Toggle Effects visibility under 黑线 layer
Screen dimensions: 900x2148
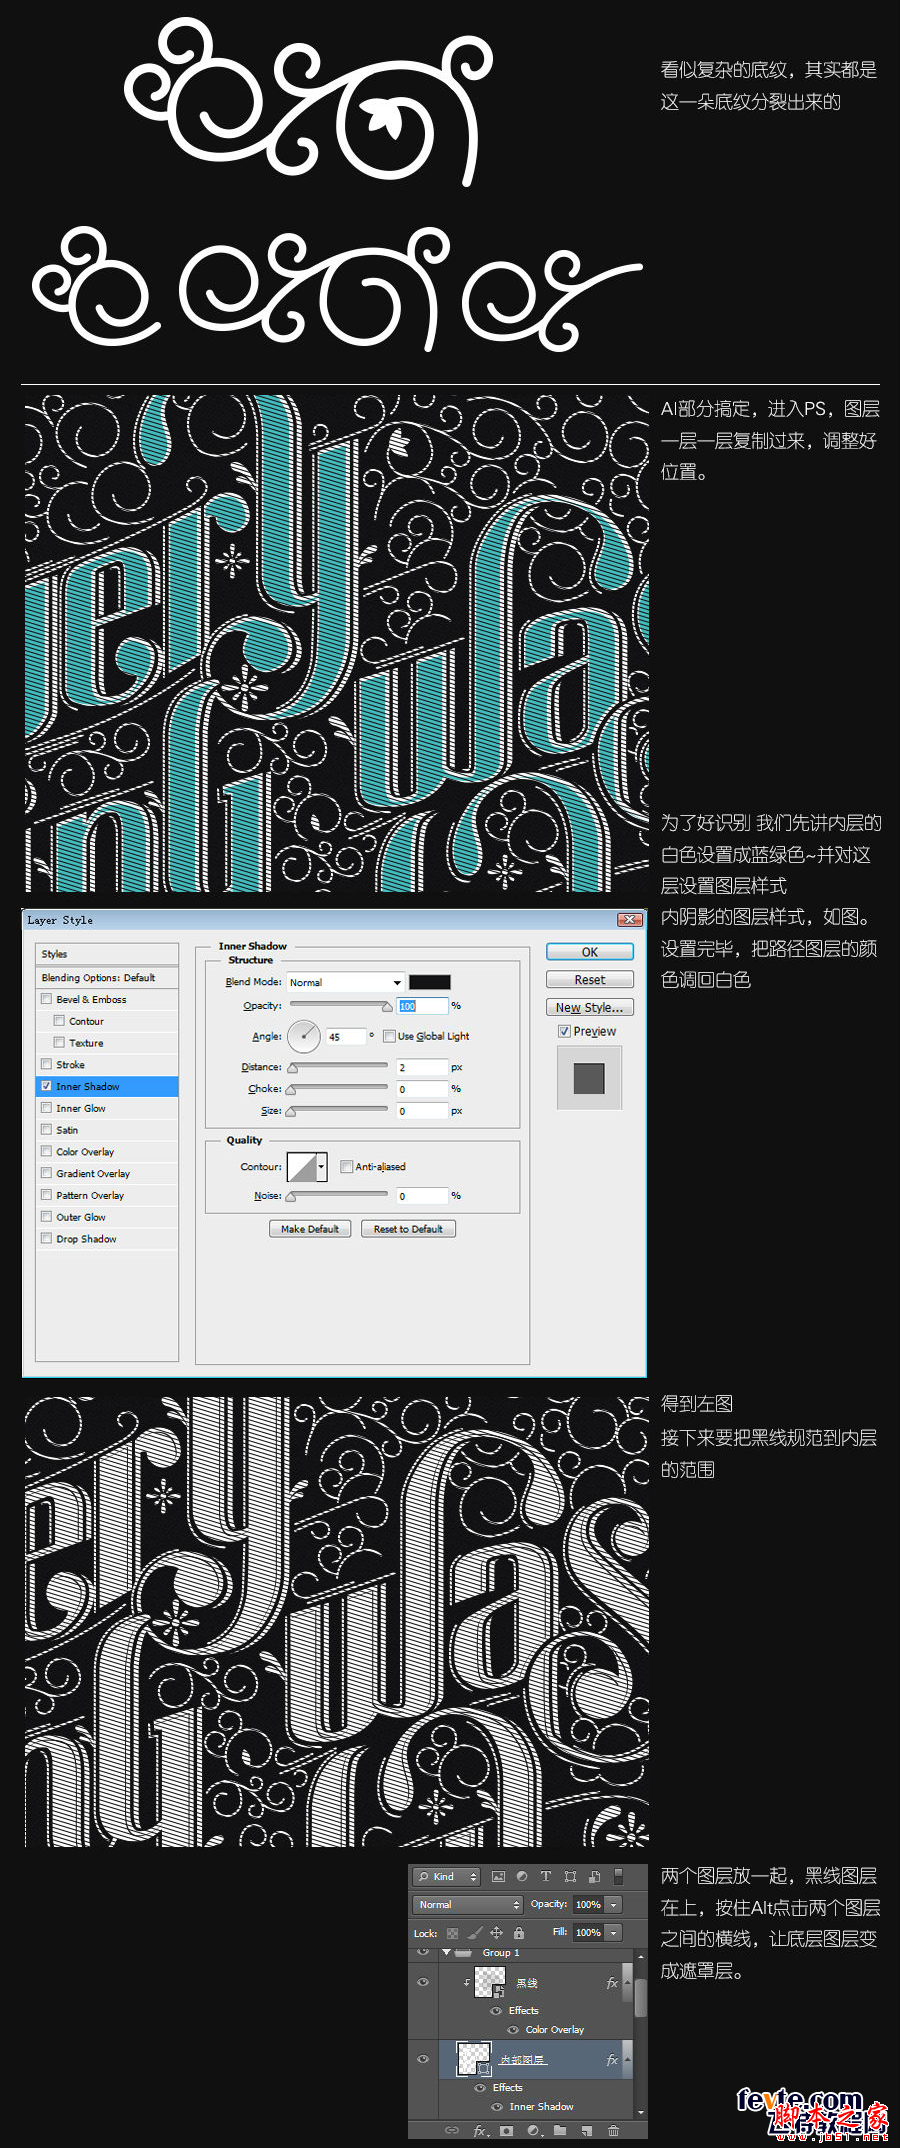(x=496, y=2011)
